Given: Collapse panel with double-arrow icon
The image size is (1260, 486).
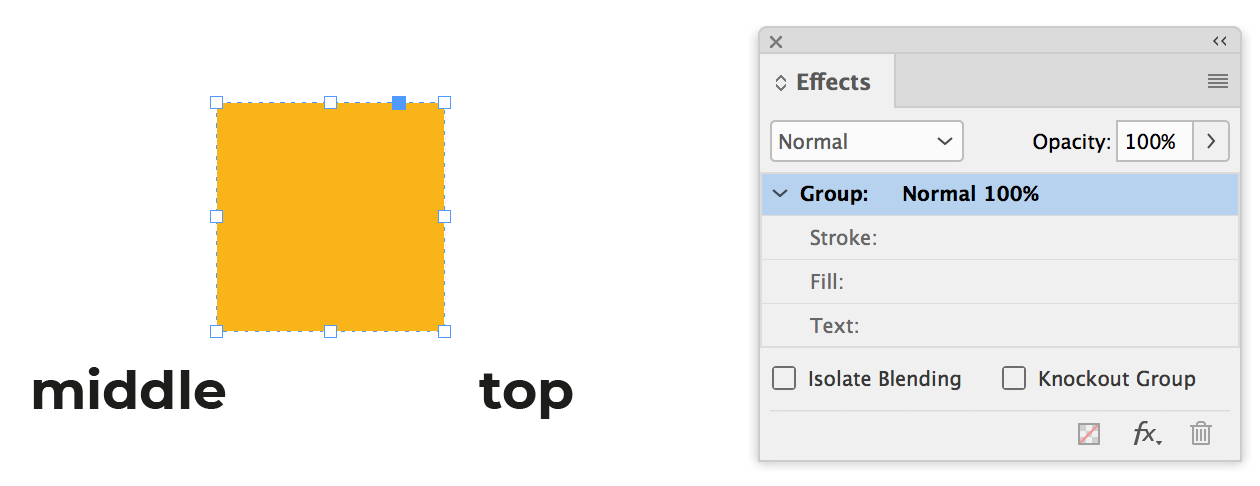Looking at the screenshot, I should point(1219,41).
